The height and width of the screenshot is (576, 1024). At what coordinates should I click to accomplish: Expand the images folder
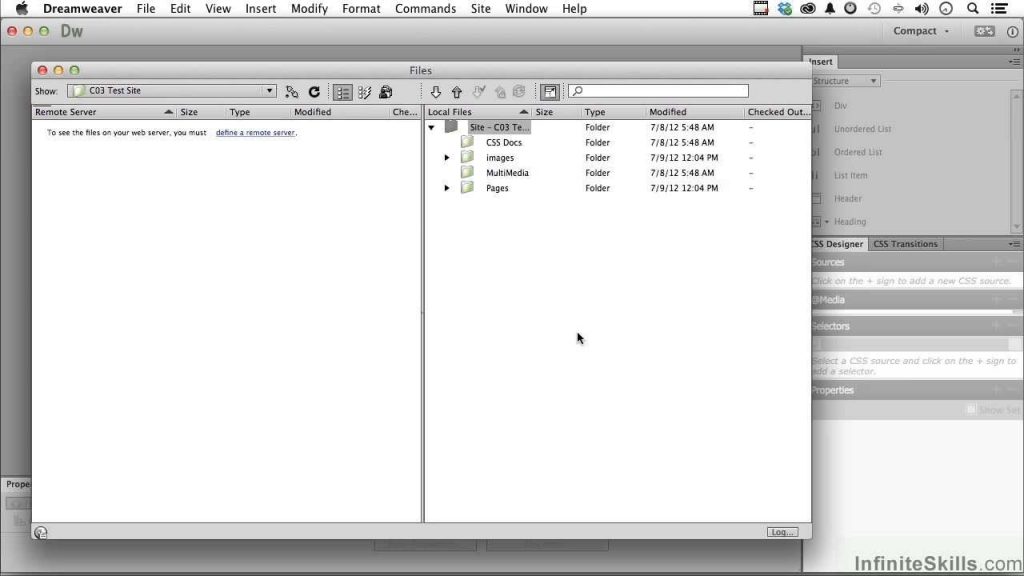click(x=447, y=158)
